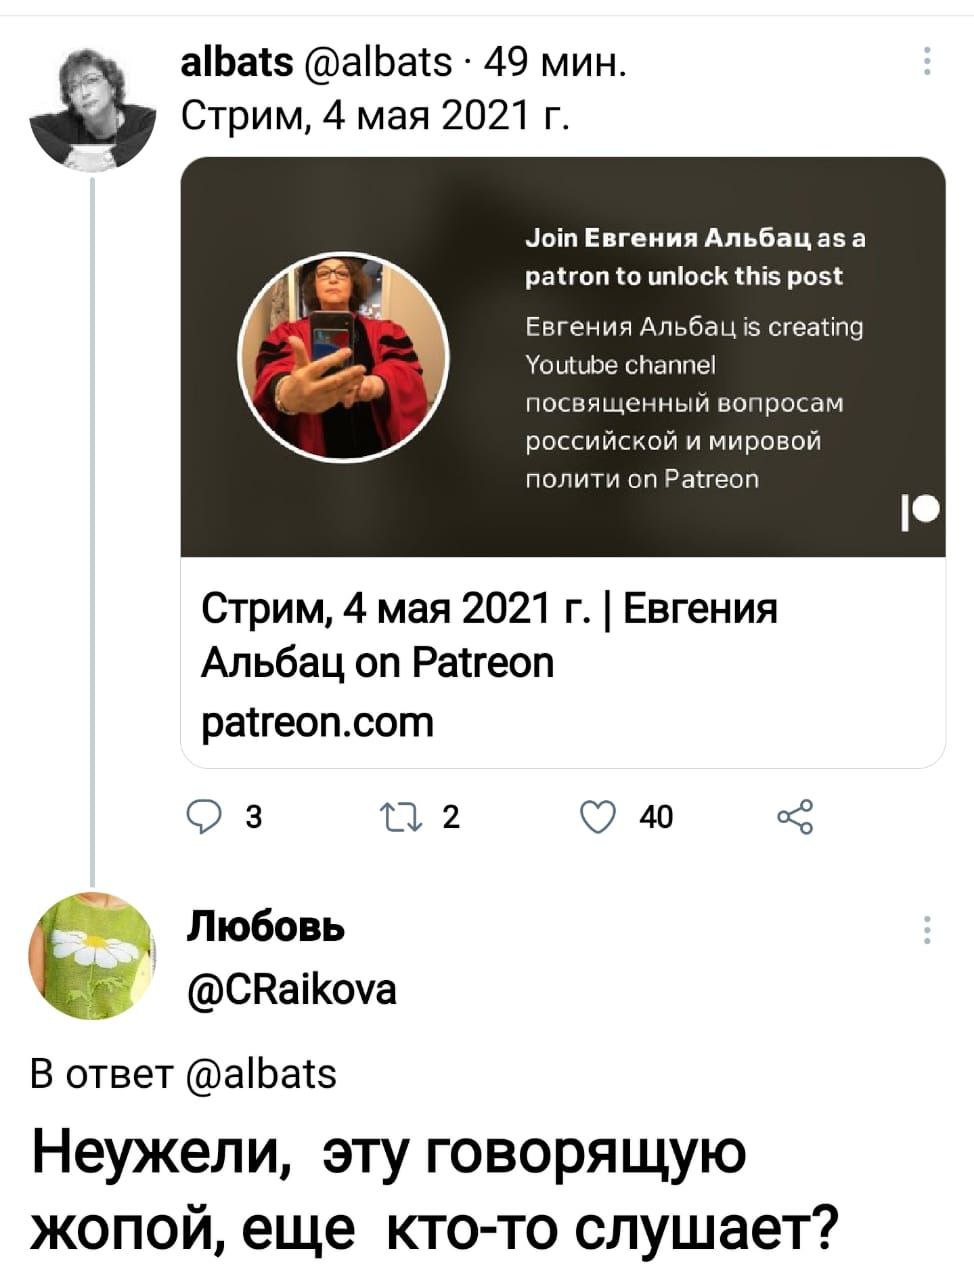Tap the share icon under the tweet
Viewport: 974px width, 1280px height.
click(x=795, y=818)
